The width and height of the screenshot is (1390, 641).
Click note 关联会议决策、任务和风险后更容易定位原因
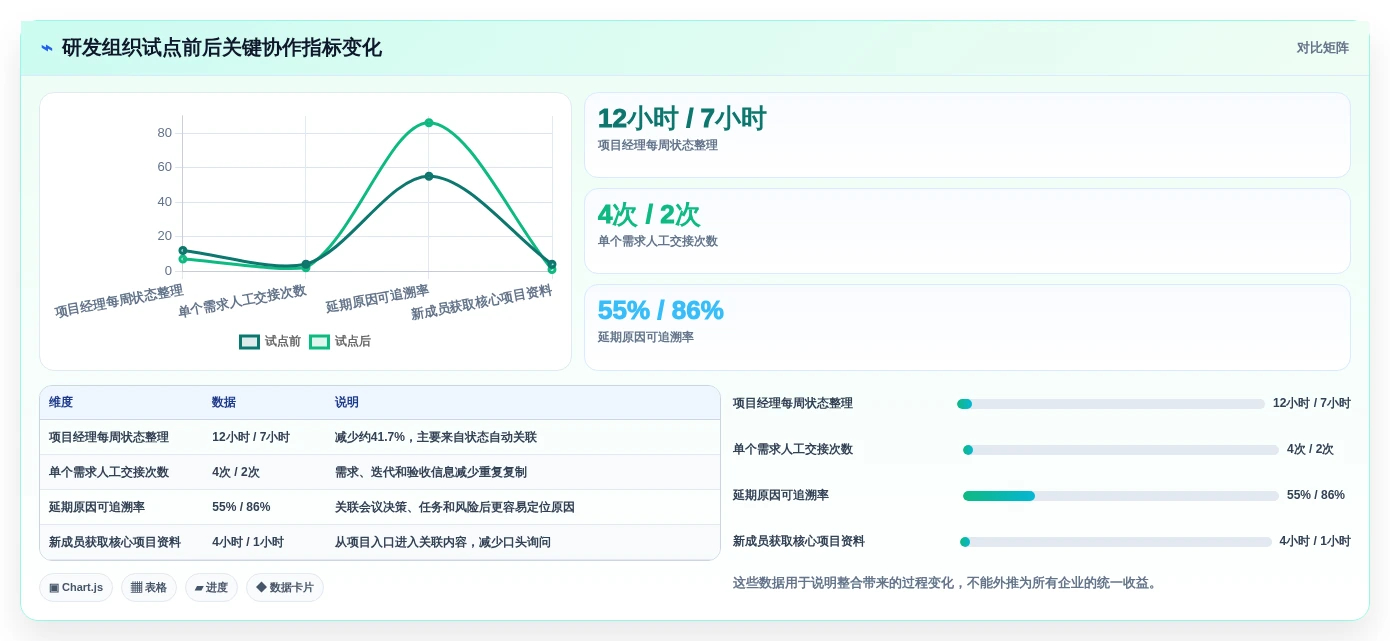point(455,508)
